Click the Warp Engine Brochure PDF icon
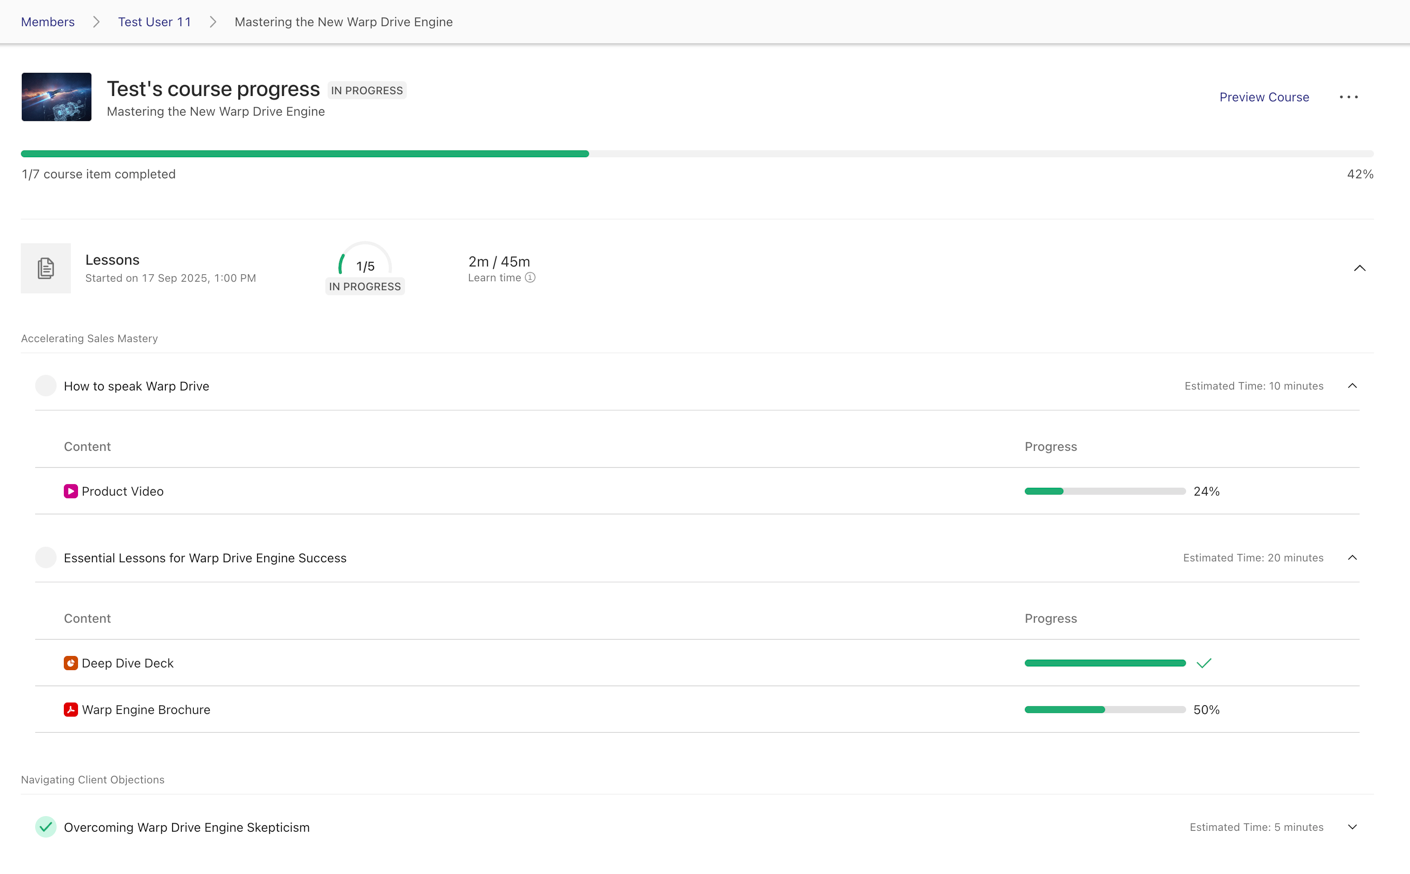1410x874 pixels. click(x=71, y=710)
